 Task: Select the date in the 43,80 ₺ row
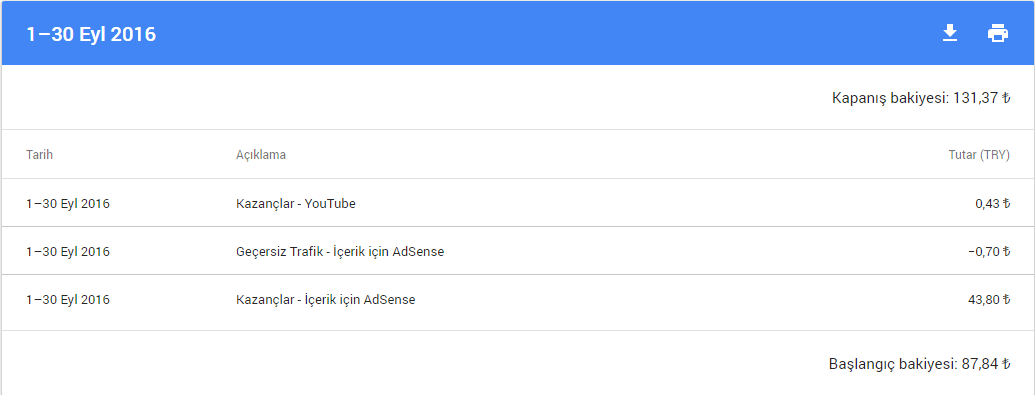68,300
